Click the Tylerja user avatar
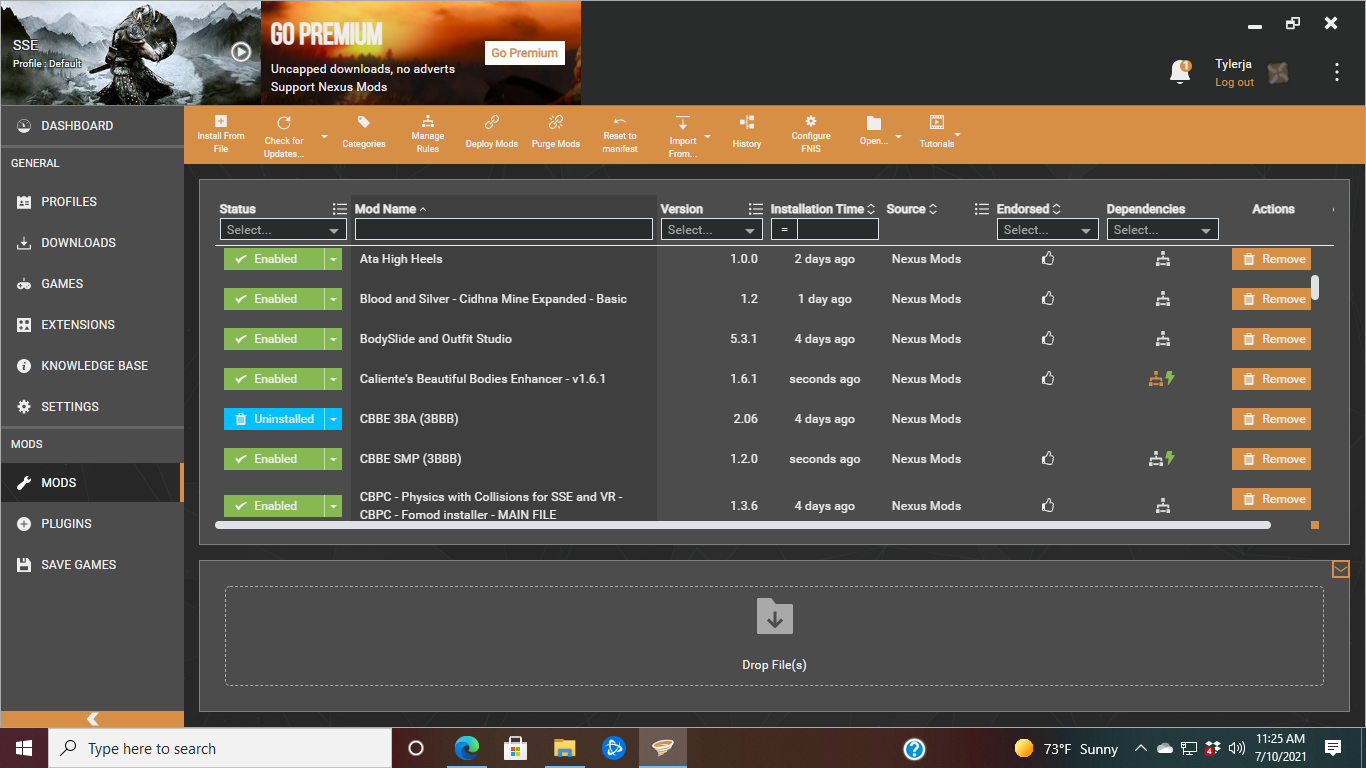 point(1277,72)
